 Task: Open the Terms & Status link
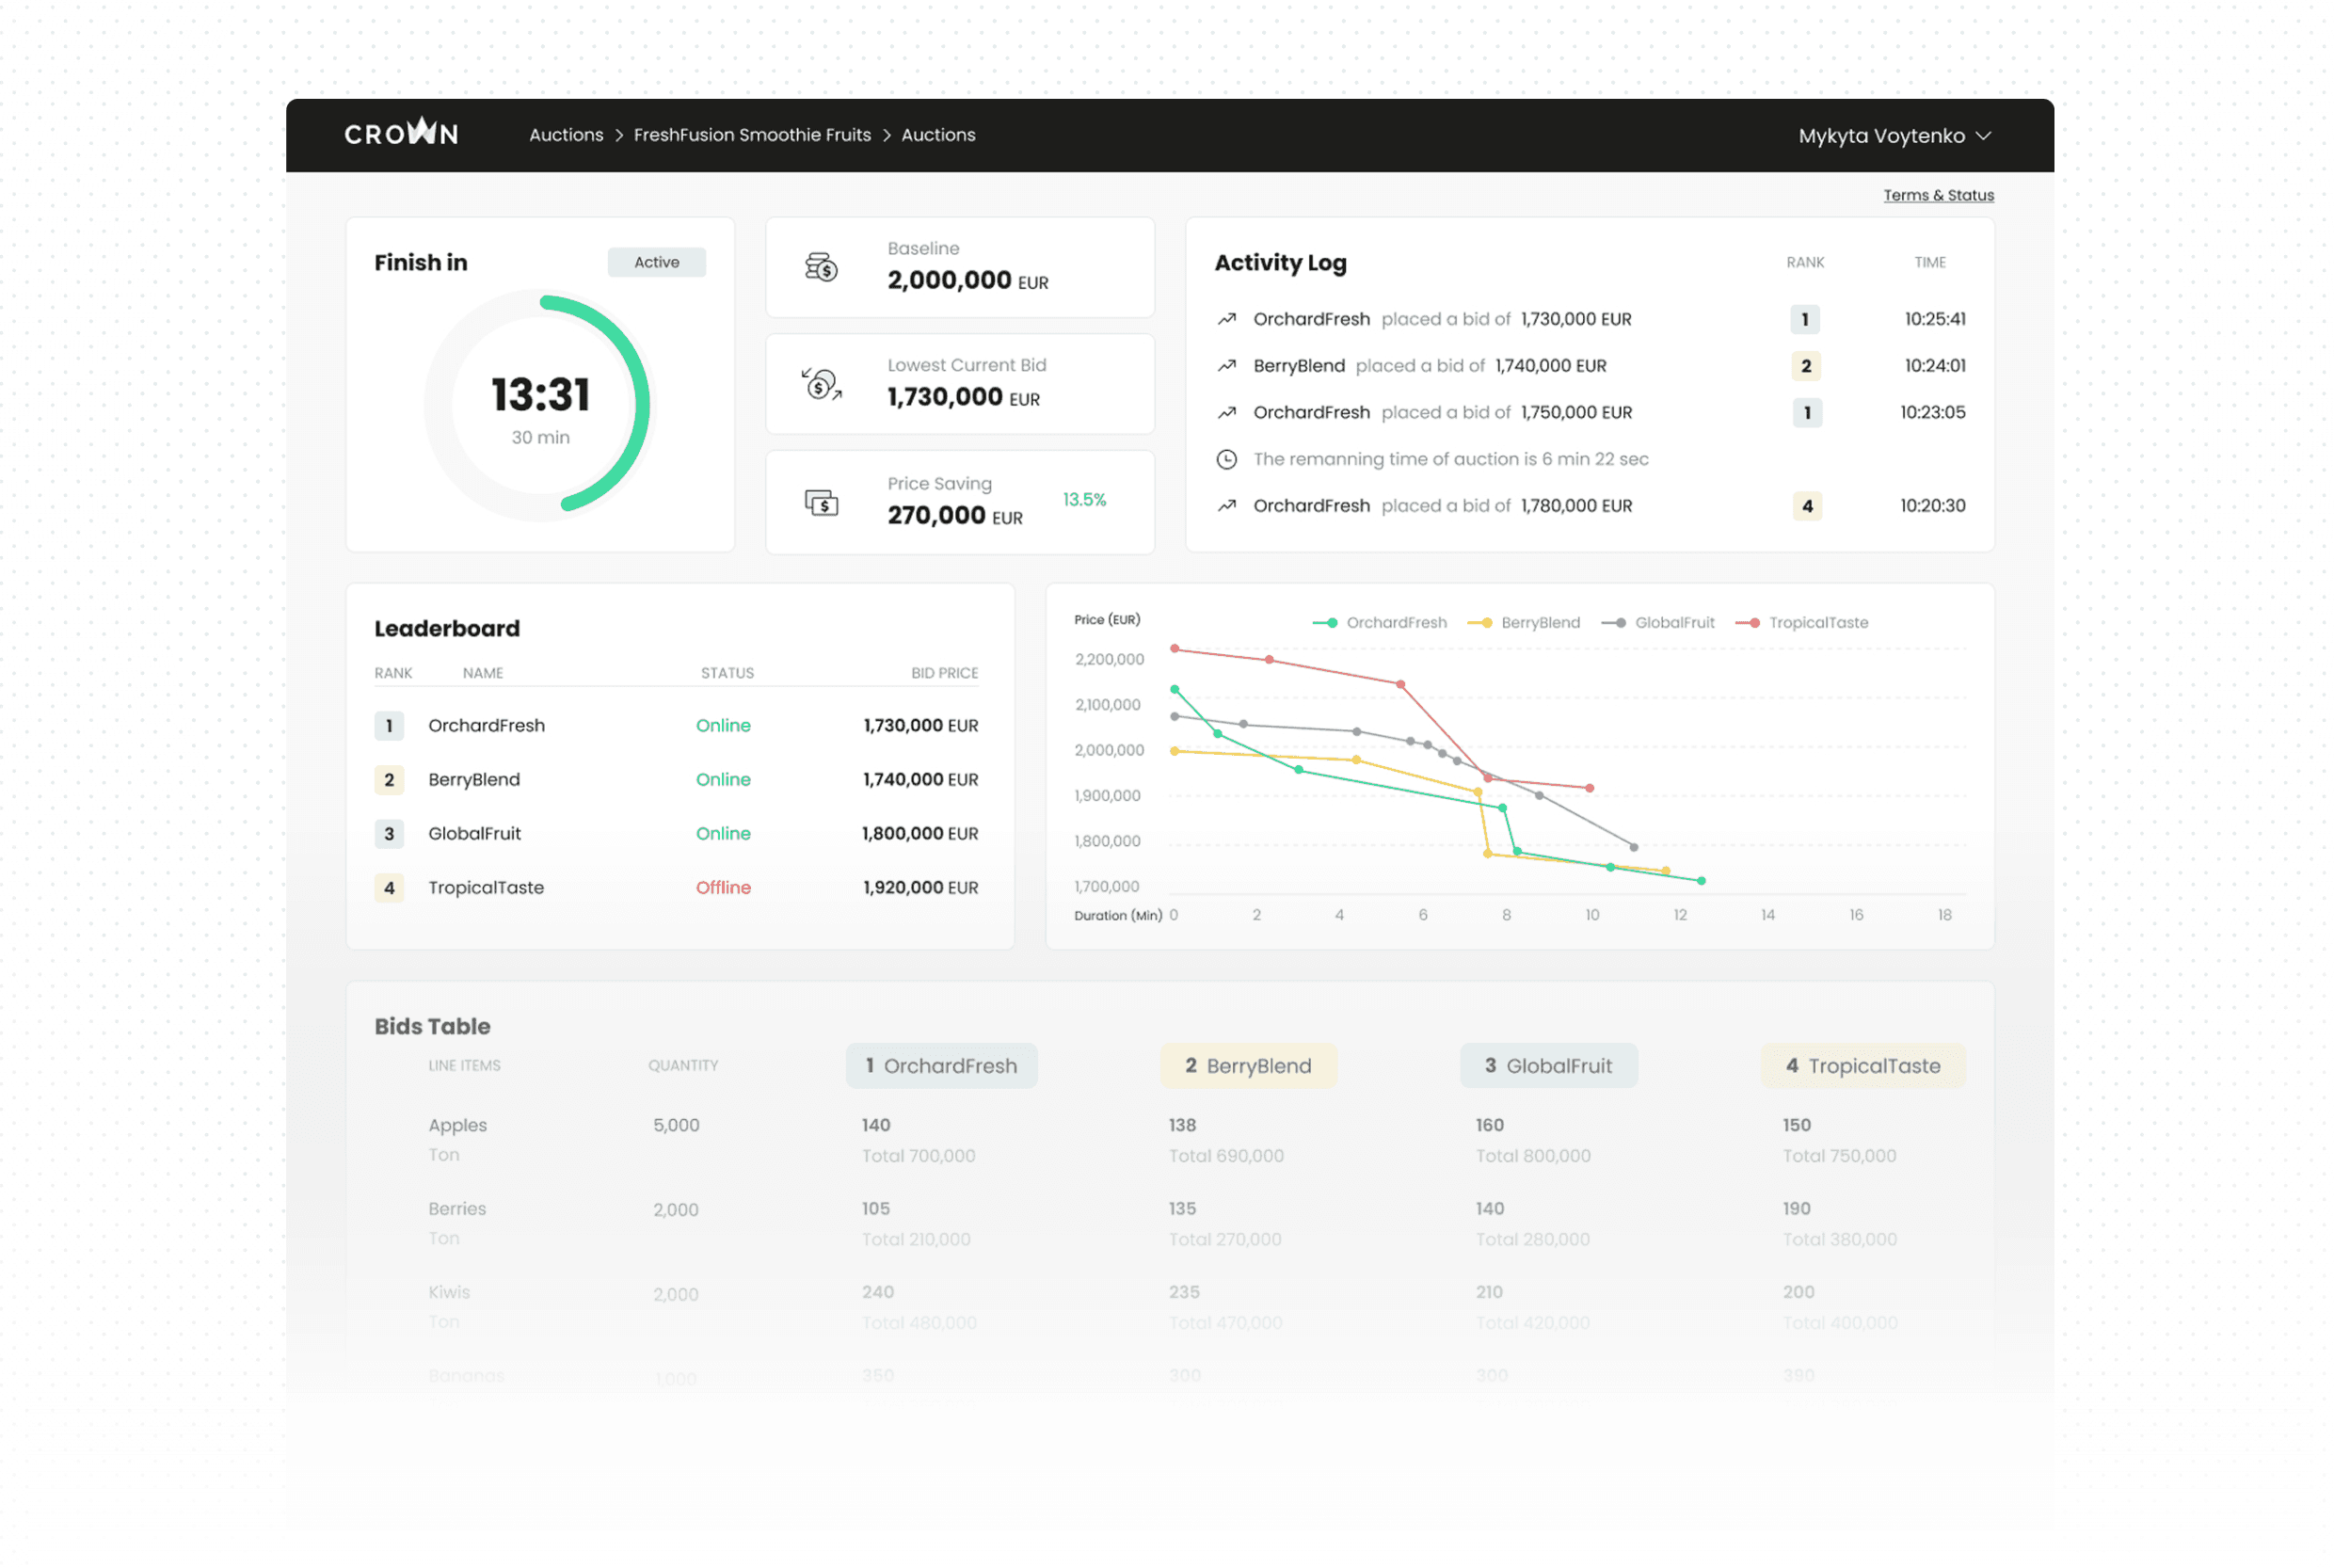(x=1938, y=196)
